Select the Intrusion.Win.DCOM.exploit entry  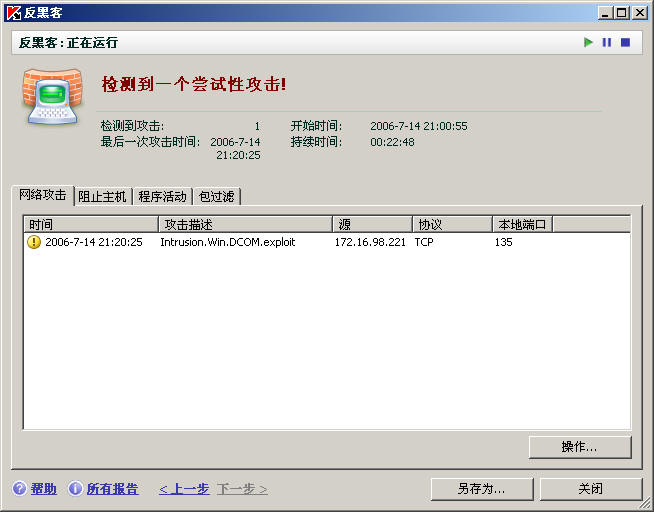(228, 242)
